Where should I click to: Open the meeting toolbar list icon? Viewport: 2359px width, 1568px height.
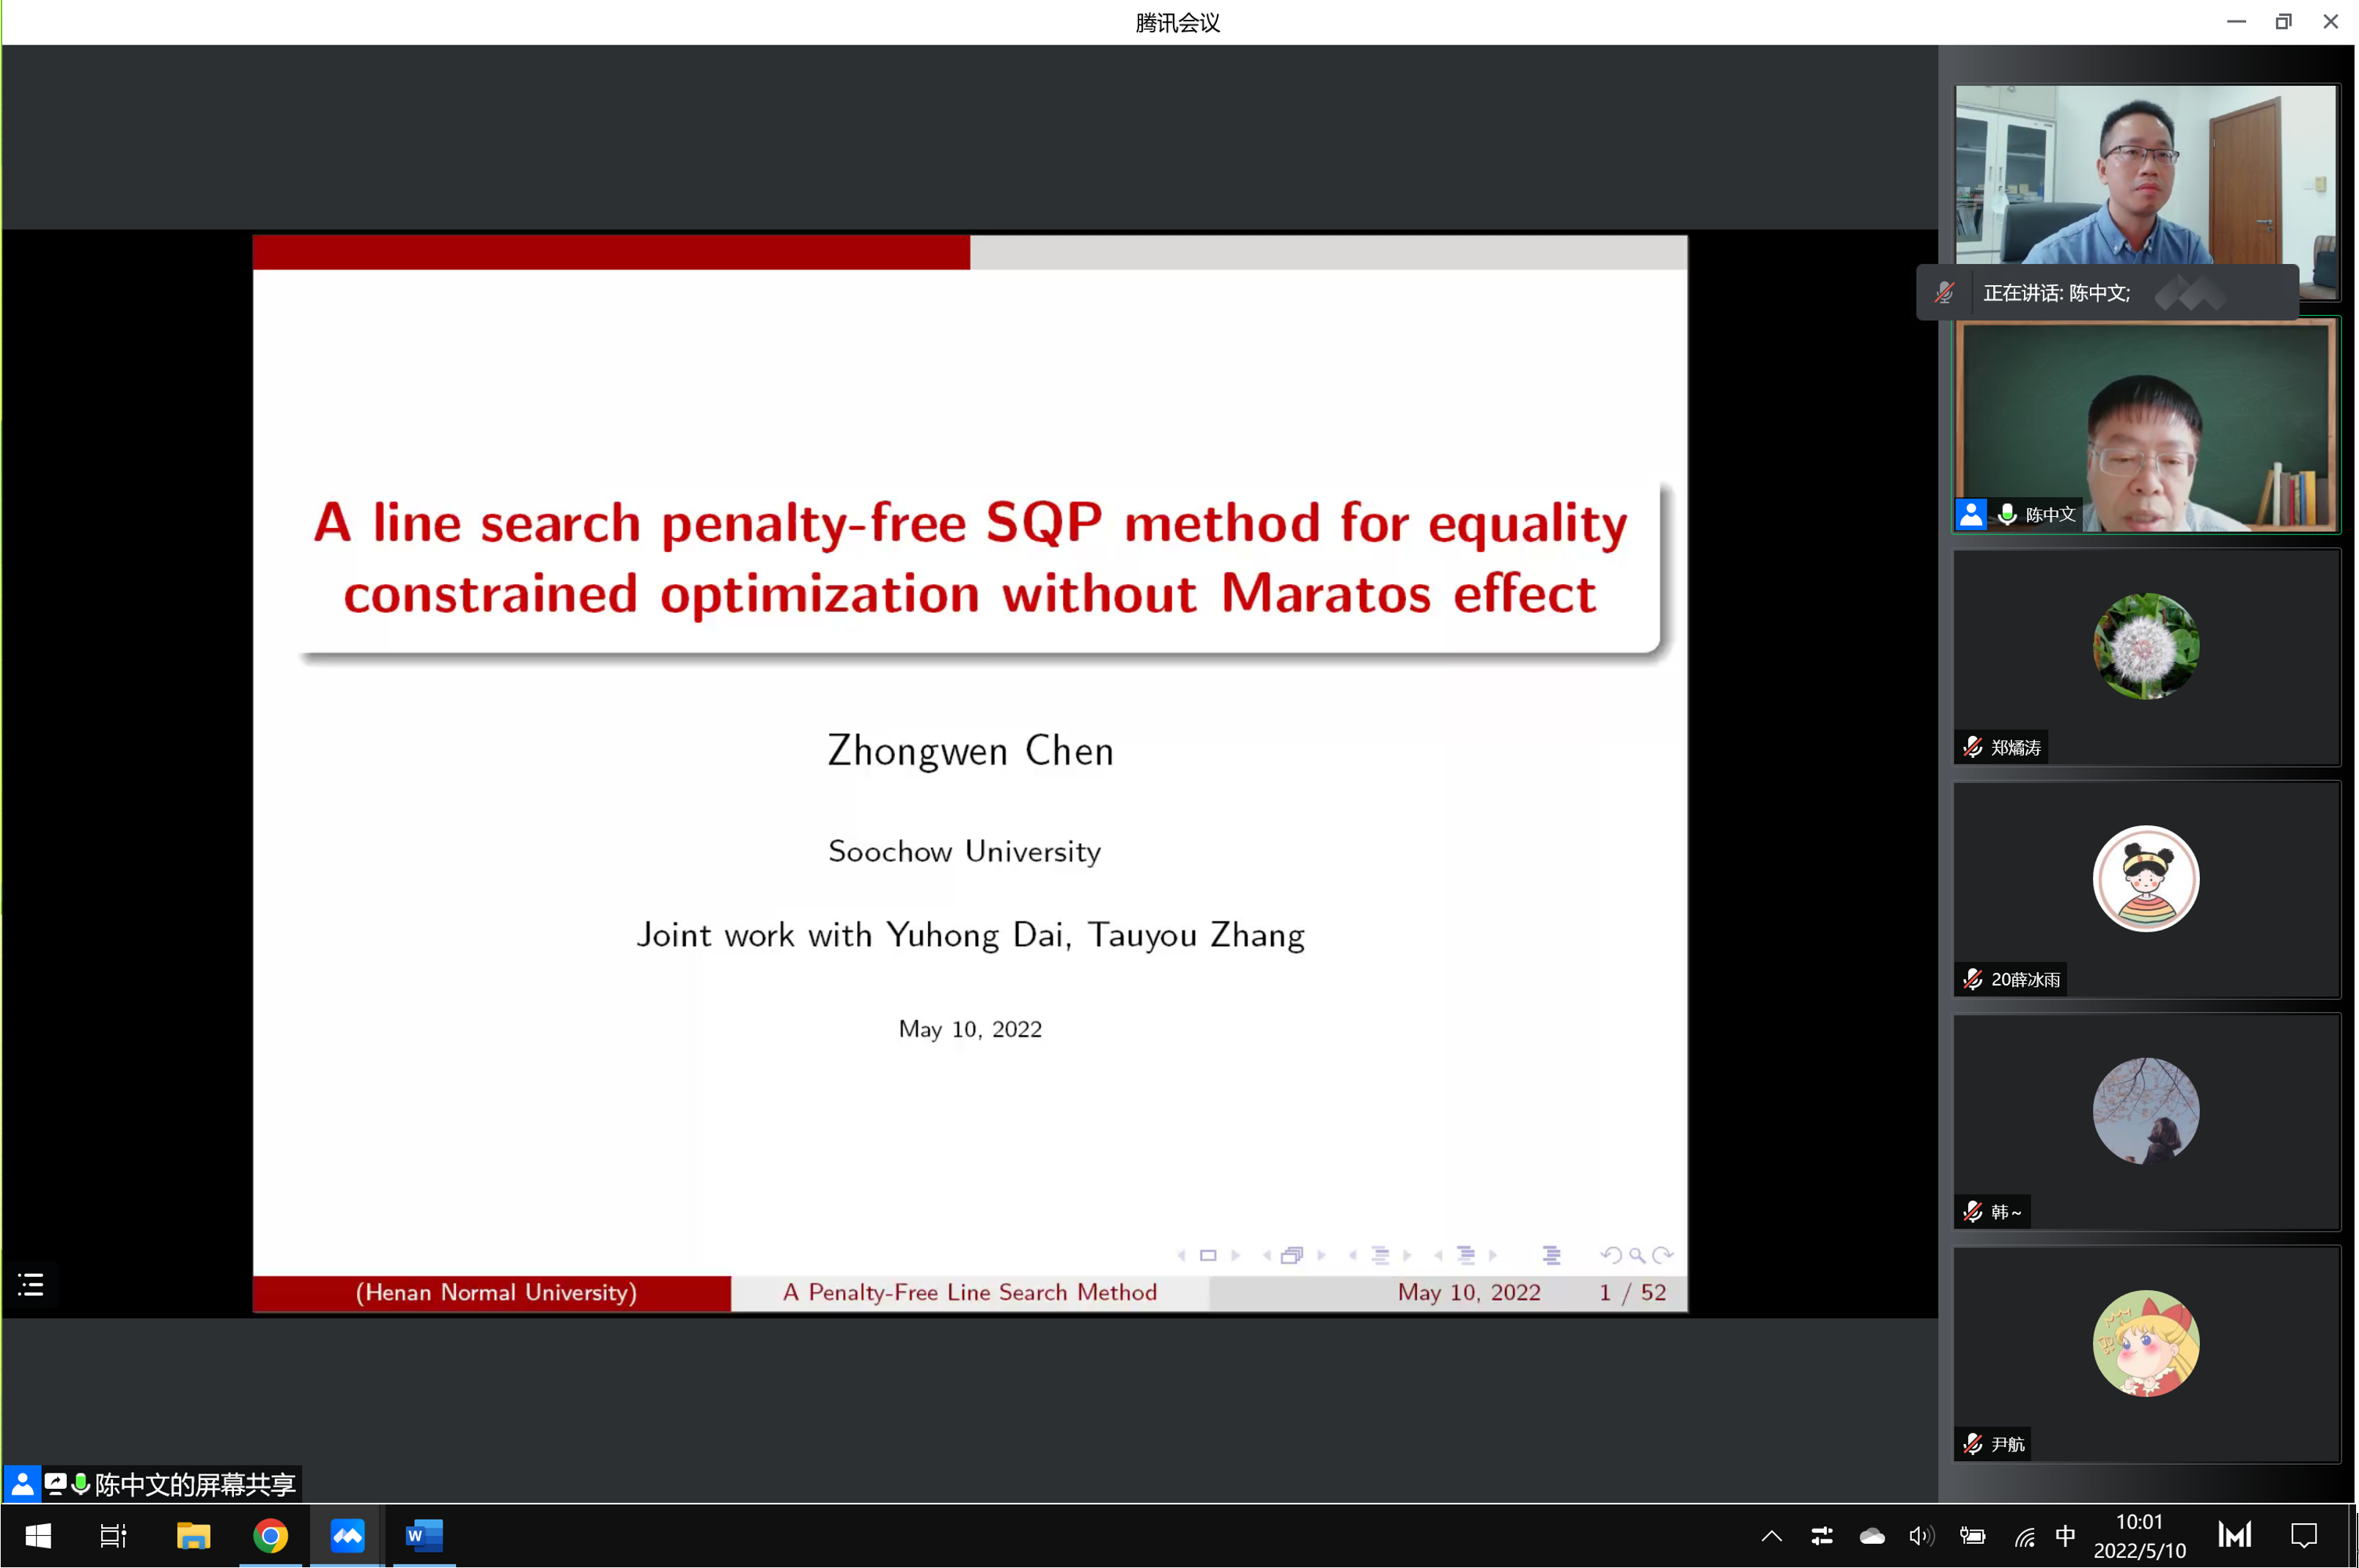(31, 1284)
